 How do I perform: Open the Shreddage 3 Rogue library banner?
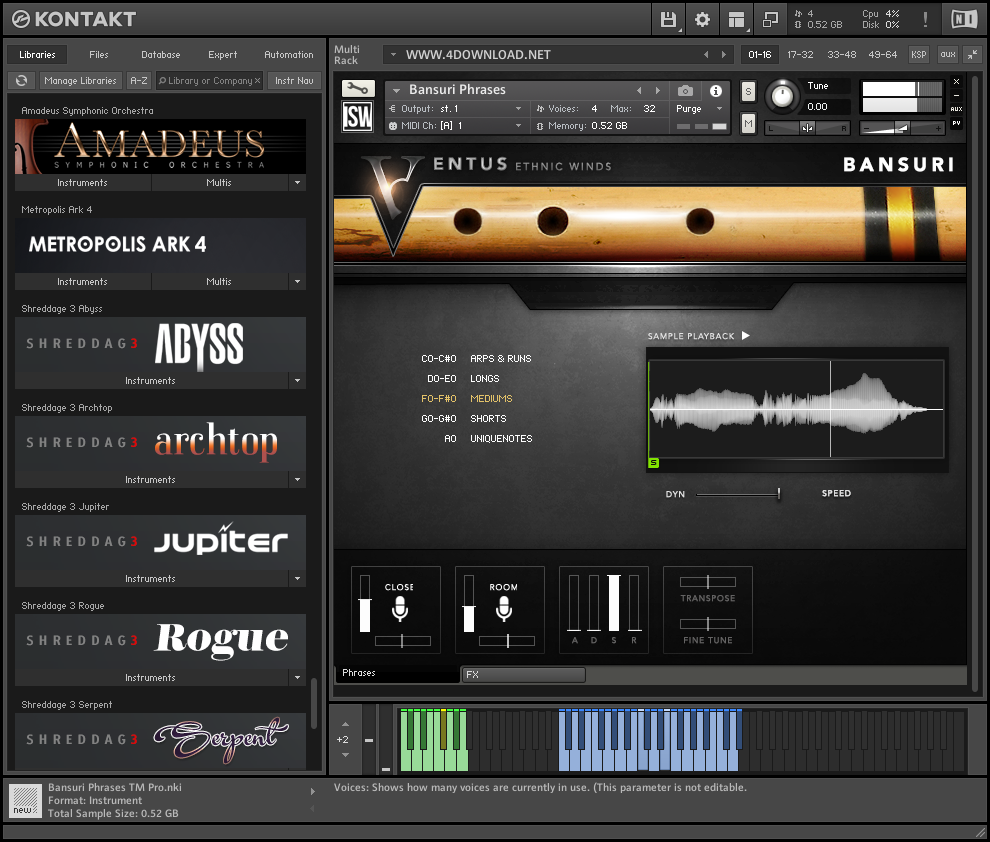point(161,642)
